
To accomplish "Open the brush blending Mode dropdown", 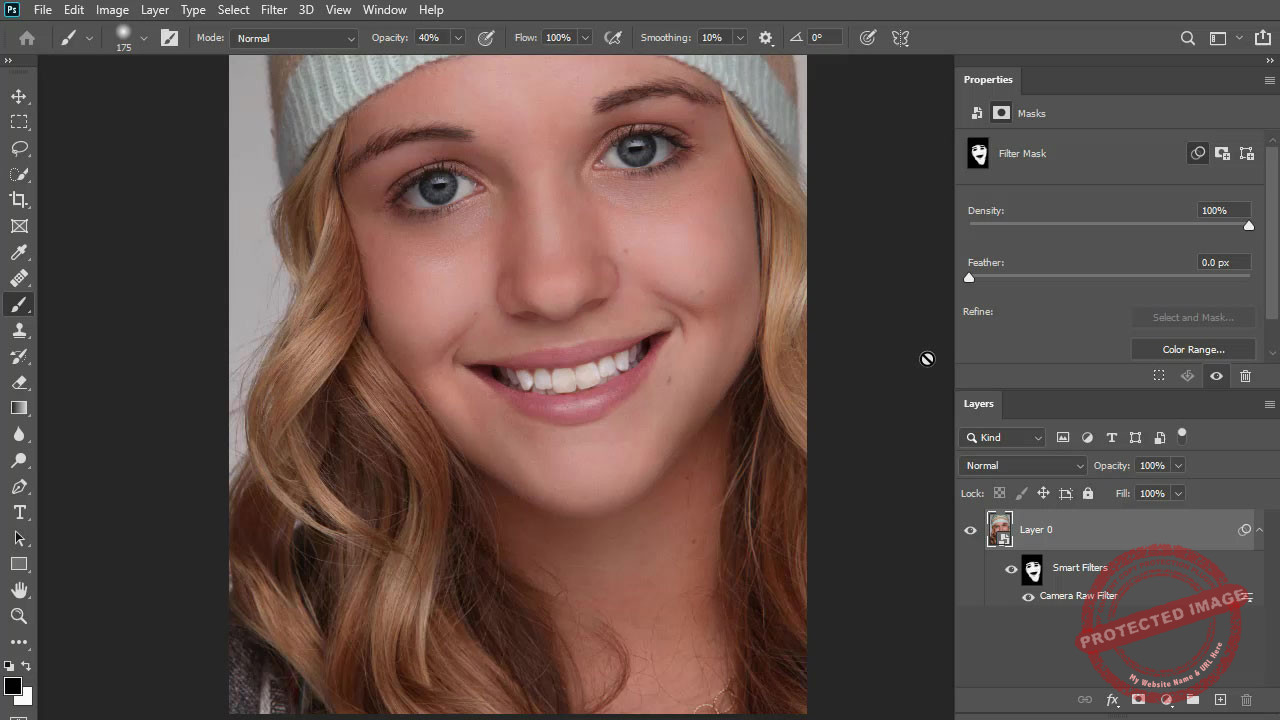I will click(293, 38).
